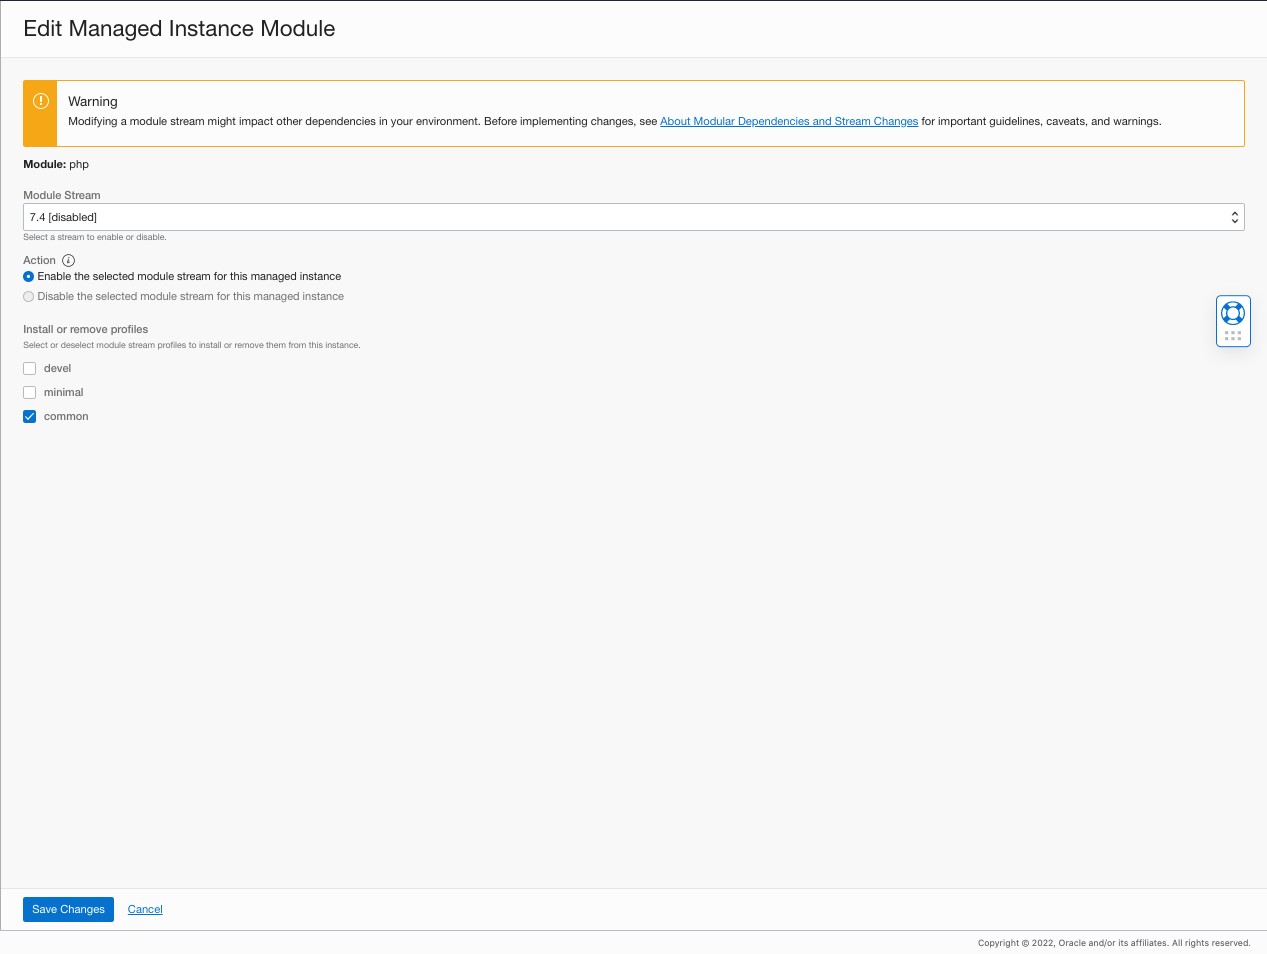Uncheck the common profile checkbox
The width and height of the screenshot is (1267, 954).
pyautogui.click(x=30, y=417)
